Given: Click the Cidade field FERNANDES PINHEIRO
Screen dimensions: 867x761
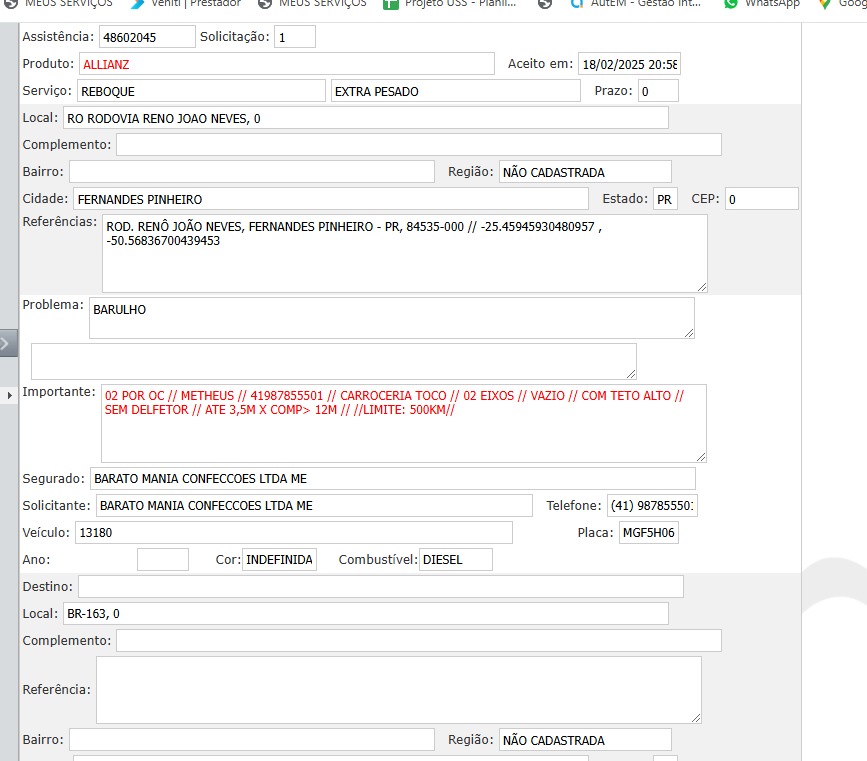Looking at the screenshot, I should tap(331, 199).
